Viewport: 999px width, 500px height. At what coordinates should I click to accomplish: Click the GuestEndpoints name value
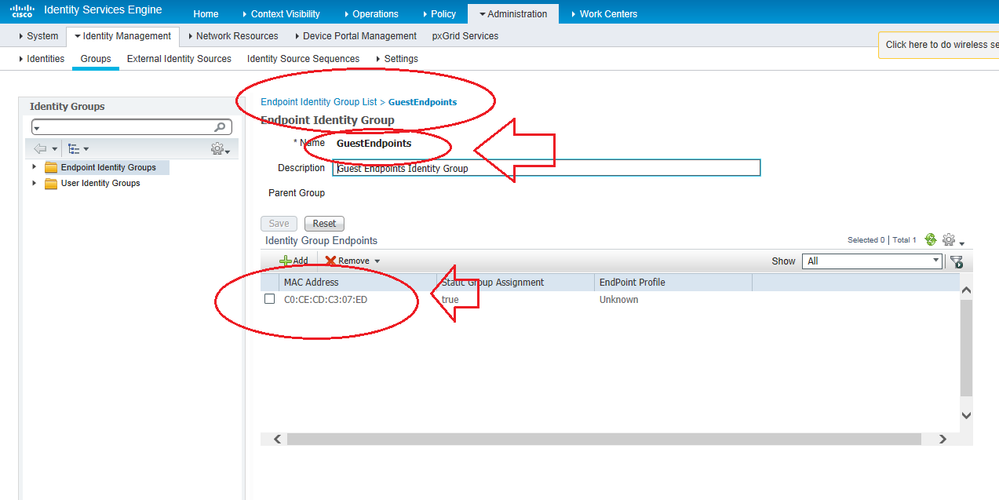click(x=374, y=143)
